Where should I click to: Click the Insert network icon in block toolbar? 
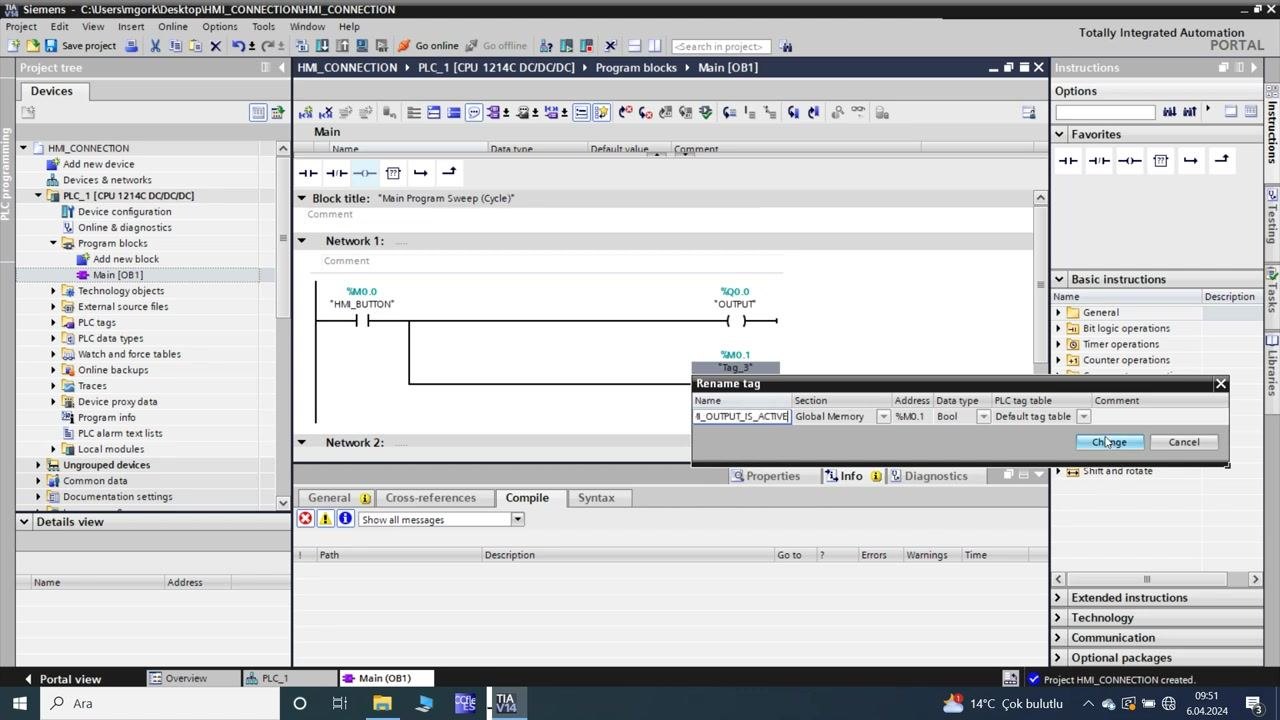point(306,113)
